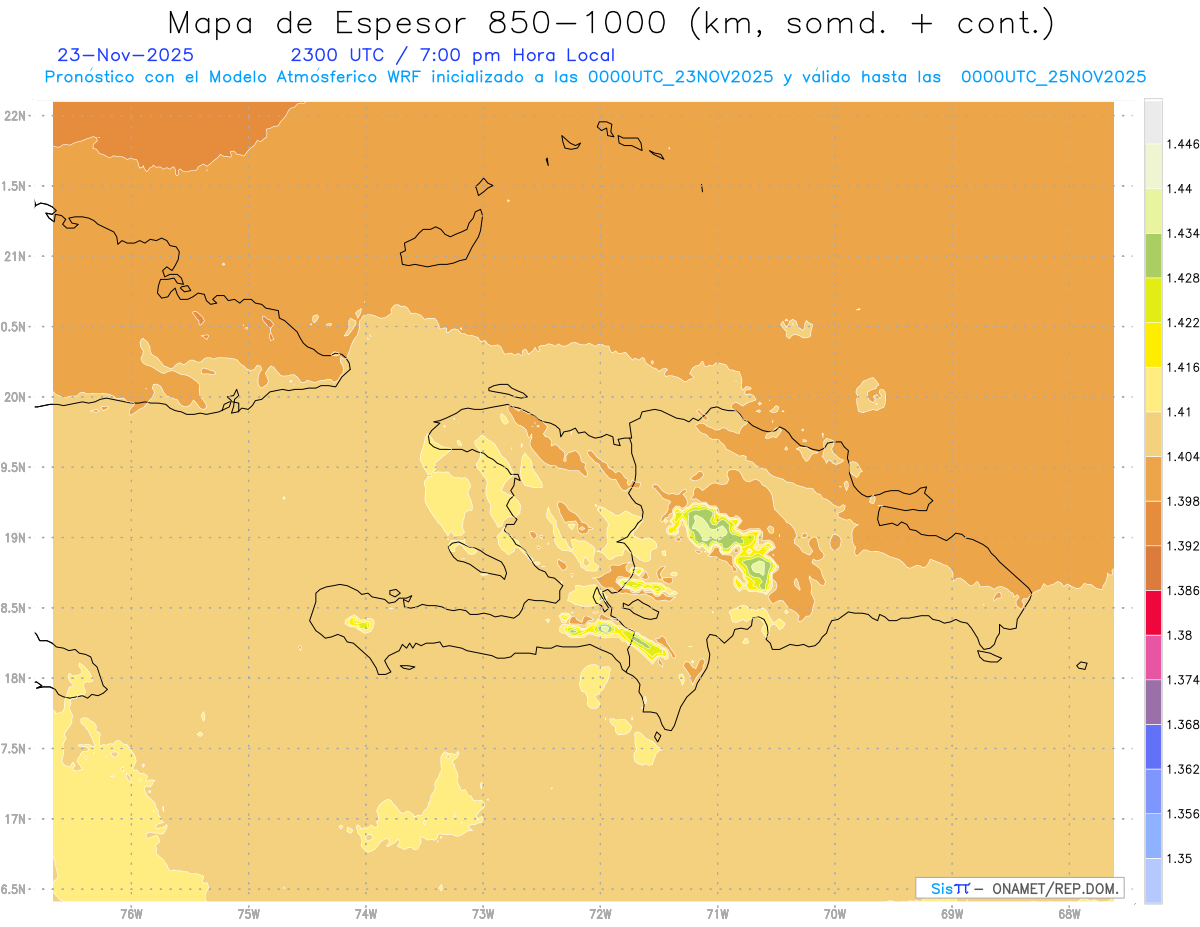
Task: Click the legend value '1.368'
Action: (1183, 724)
